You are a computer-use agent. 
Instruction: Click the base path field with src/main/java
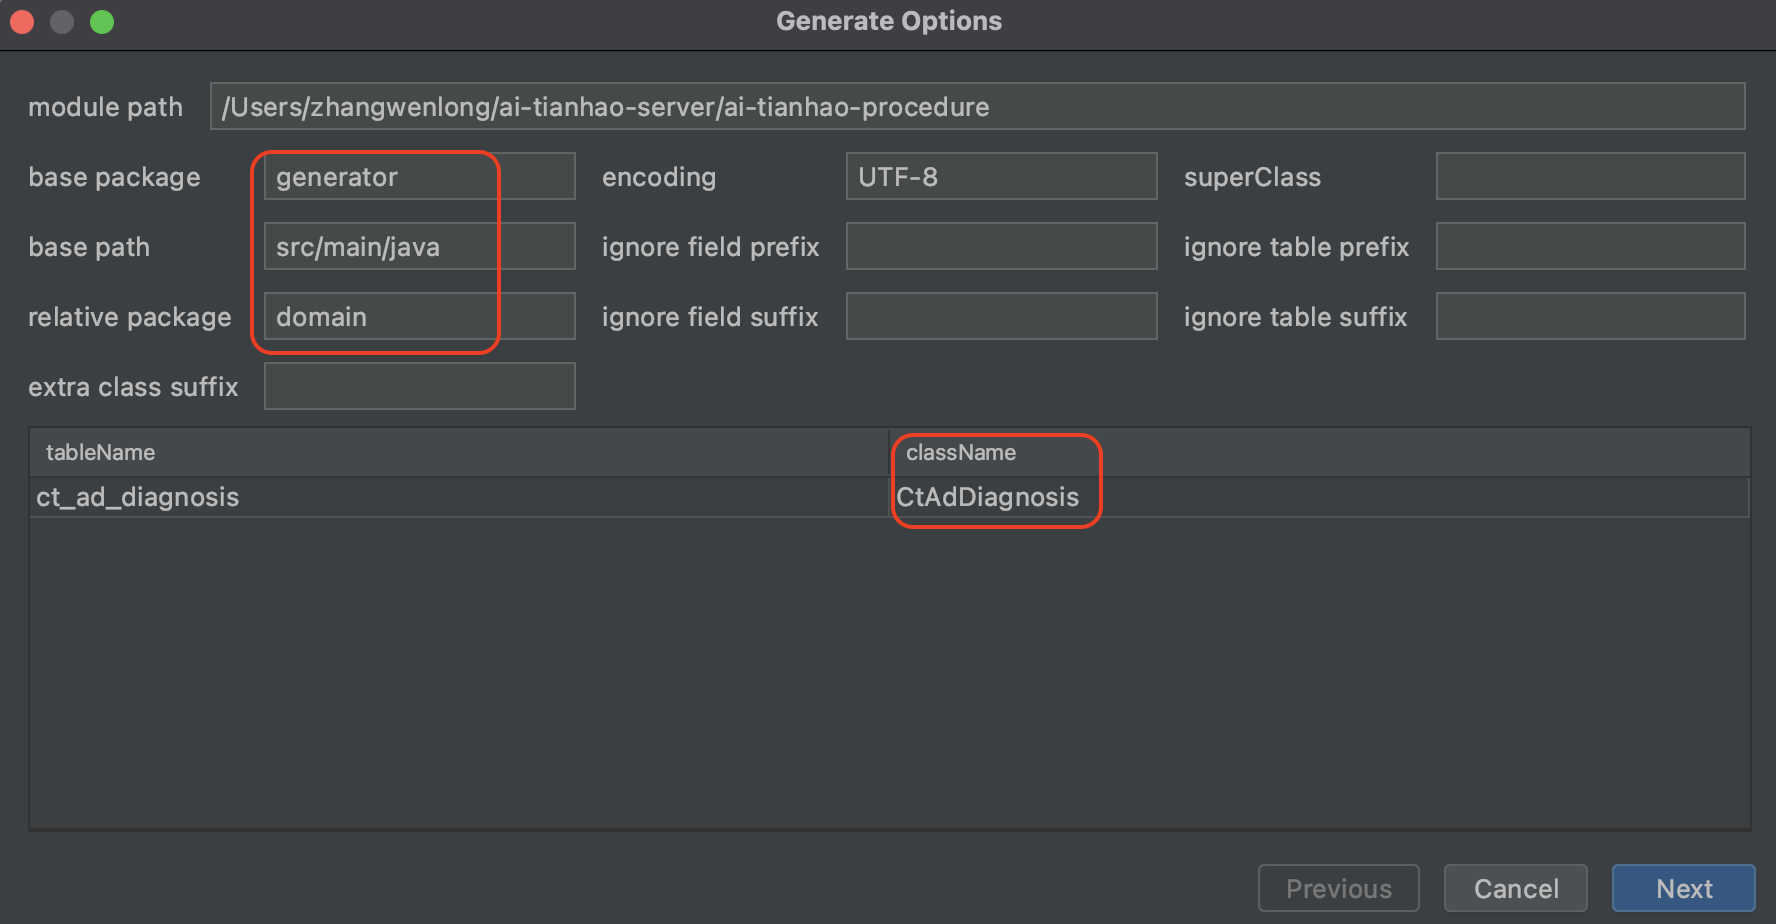coord(419,247)
